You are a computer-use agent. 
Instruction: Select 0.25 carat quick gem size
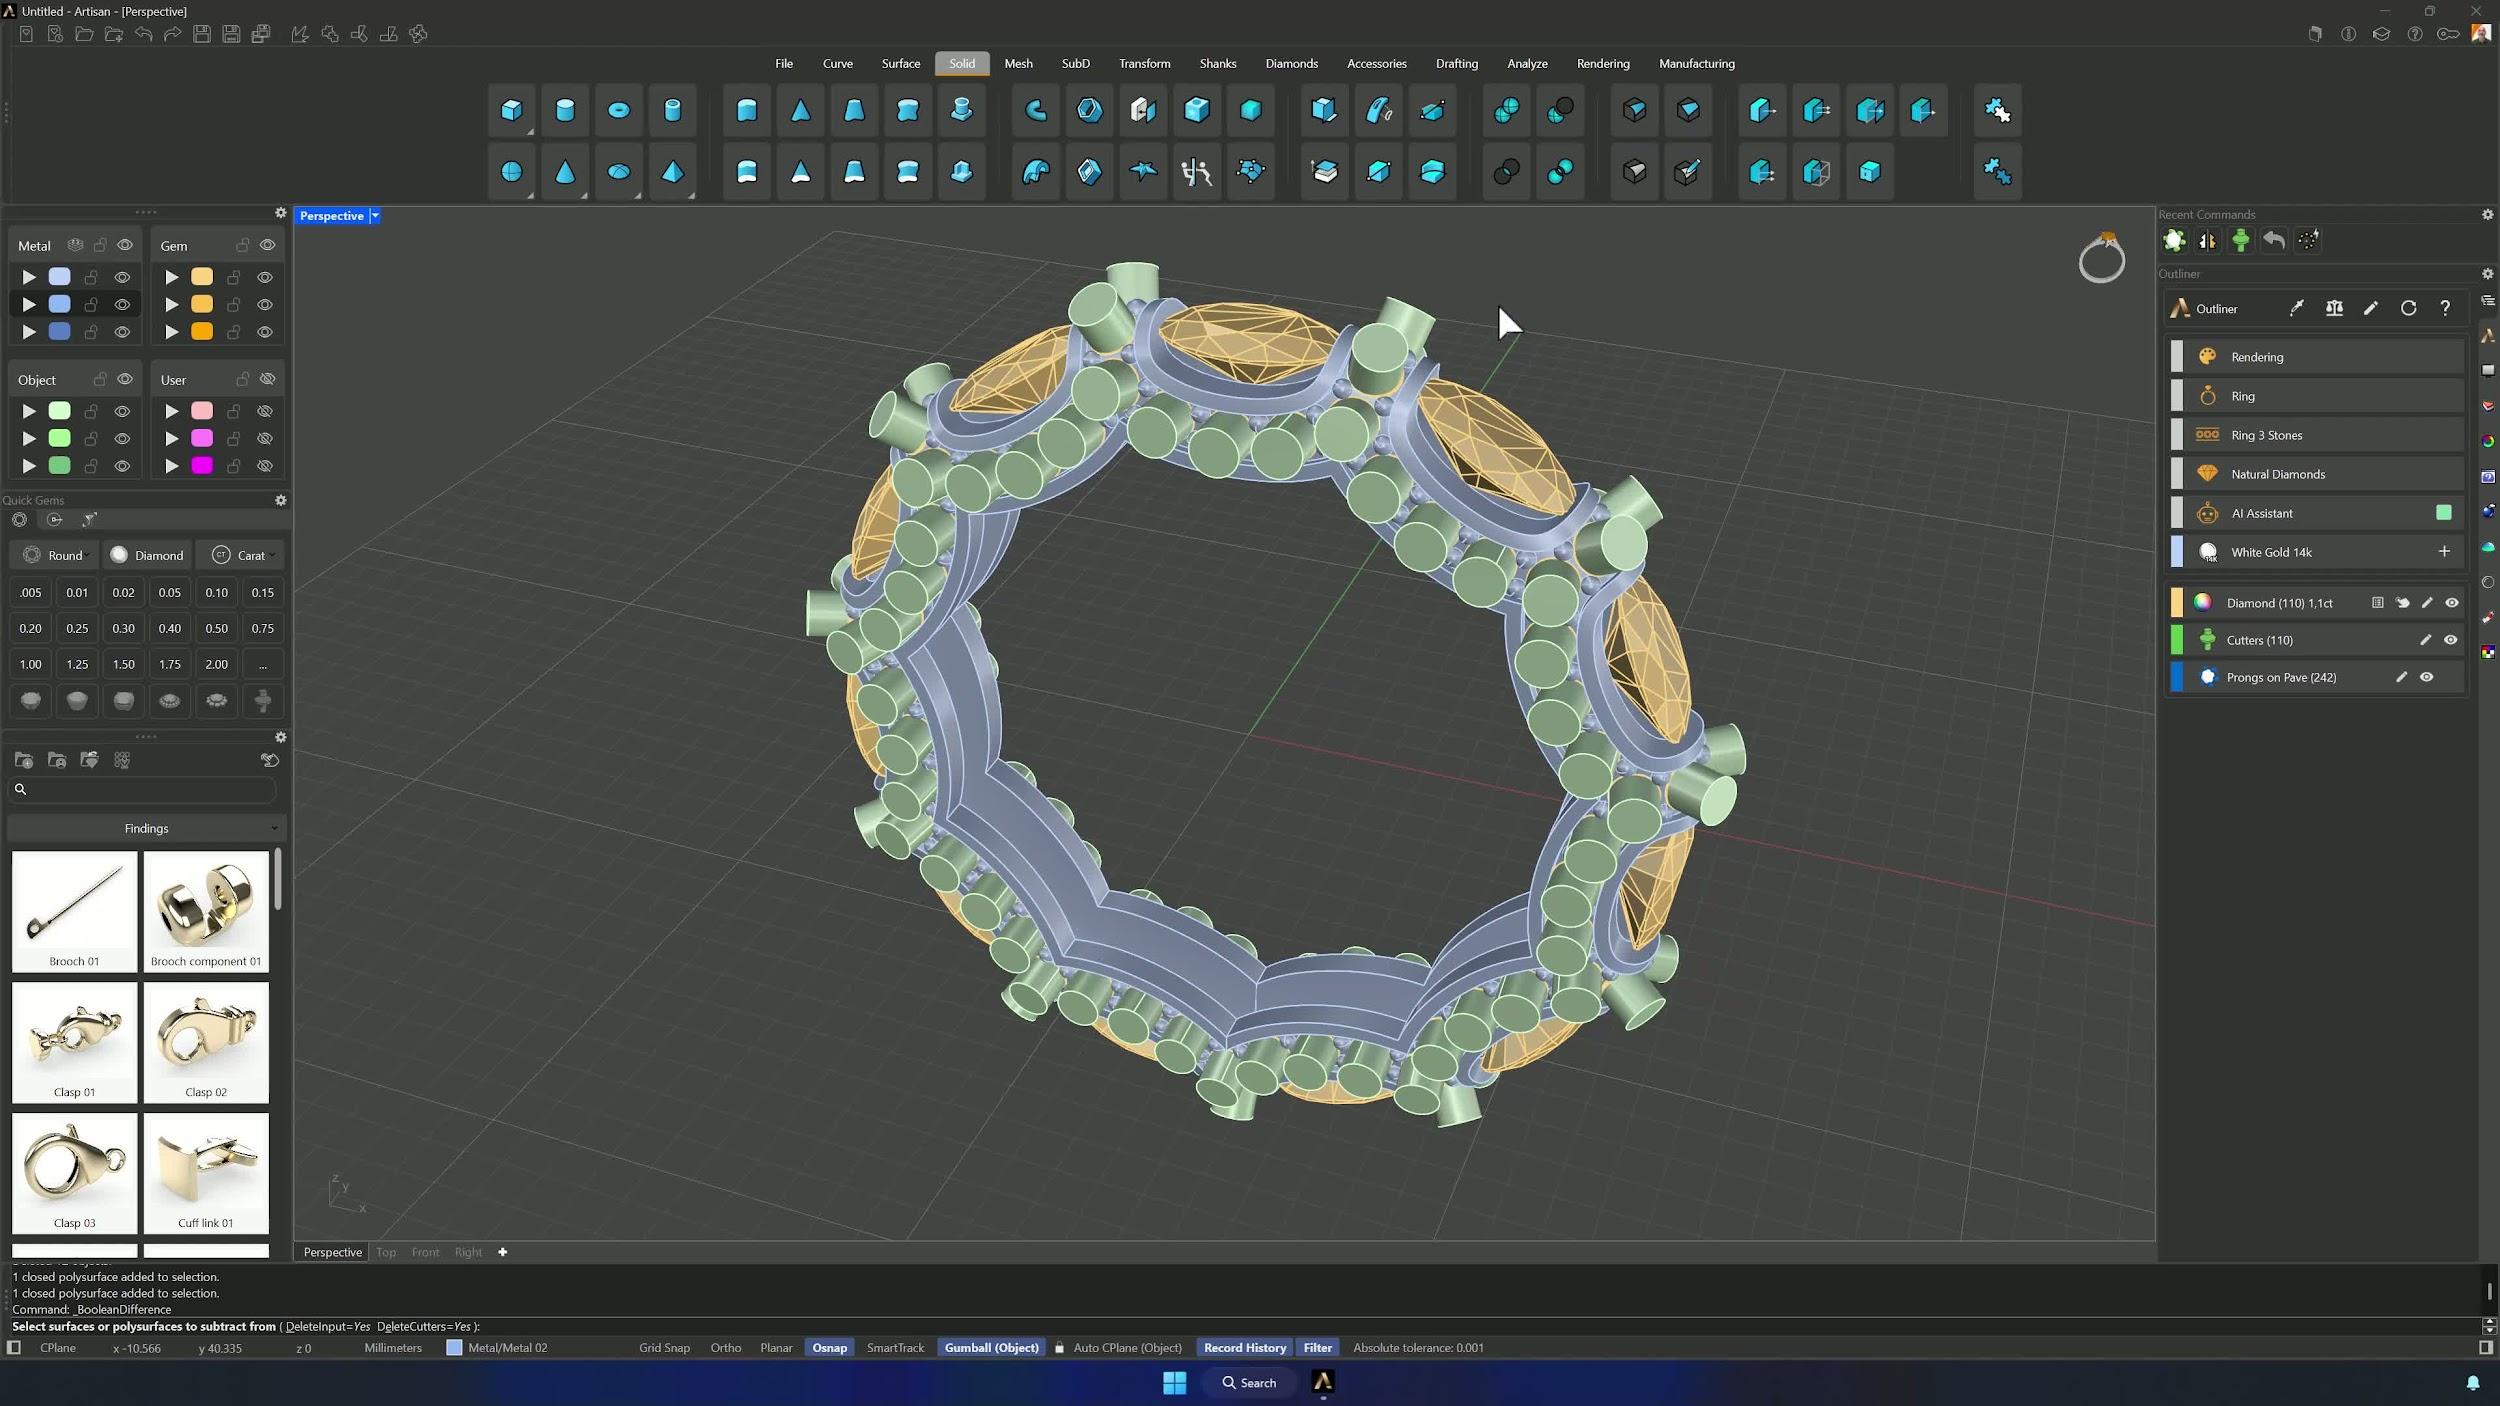[77, 629]
